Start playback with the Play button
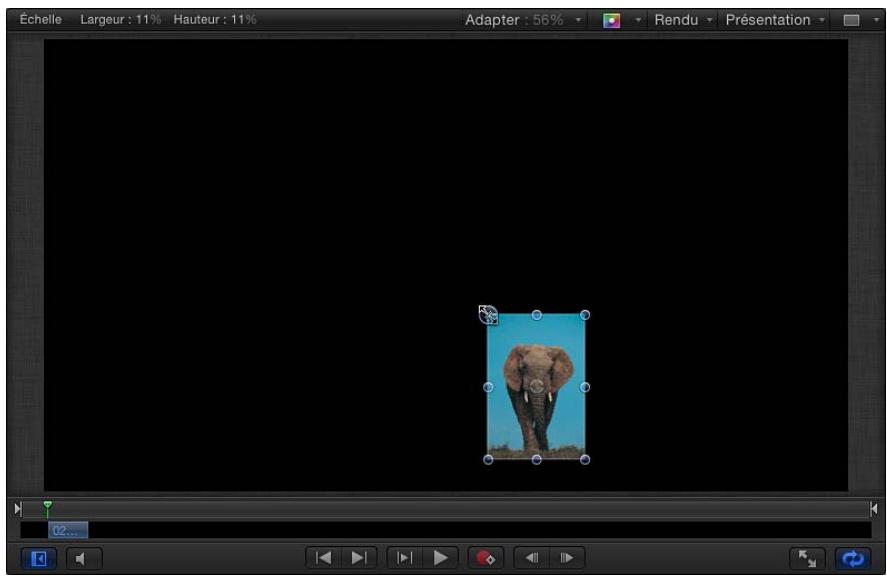Screen dimensions: 887x579 (x=440, y=558)
